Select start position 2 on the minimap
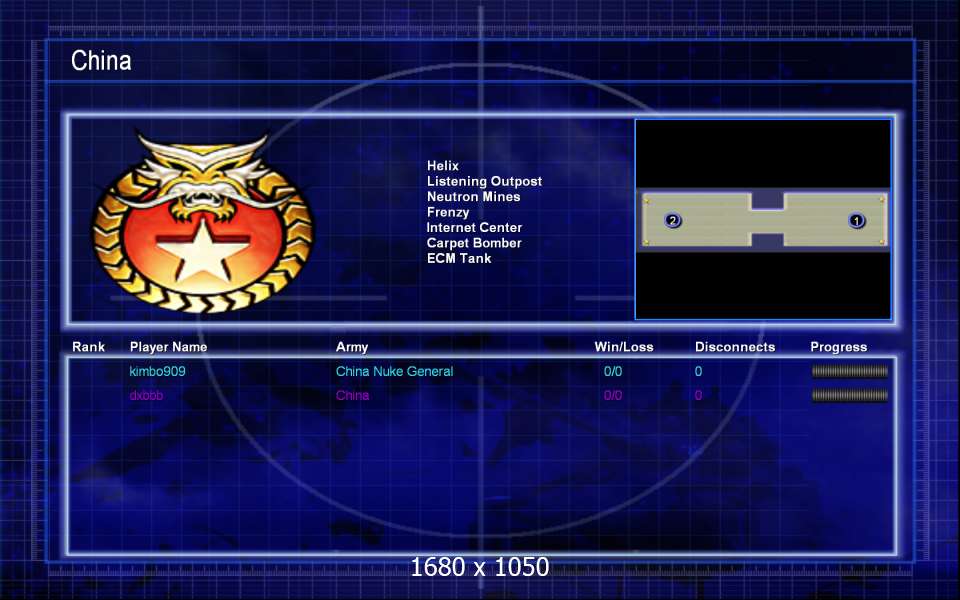The width and height of the screenshot is (960, 600). (673, 220)
